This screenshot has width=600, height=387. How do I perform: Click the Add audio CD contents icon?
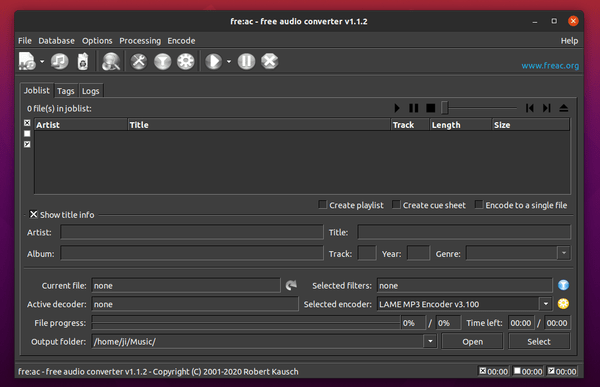pos(59,61)
